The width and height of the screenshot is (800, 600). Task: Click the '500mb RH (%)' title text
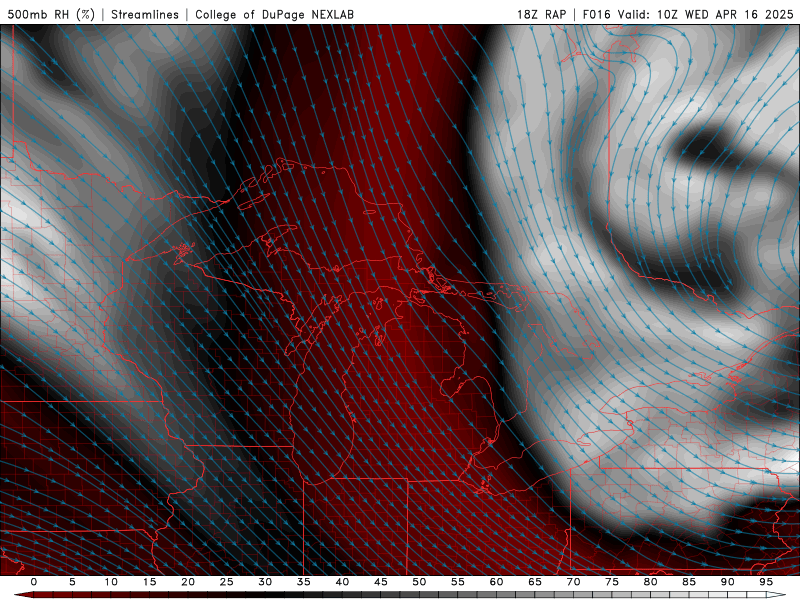tap(52, 14)
